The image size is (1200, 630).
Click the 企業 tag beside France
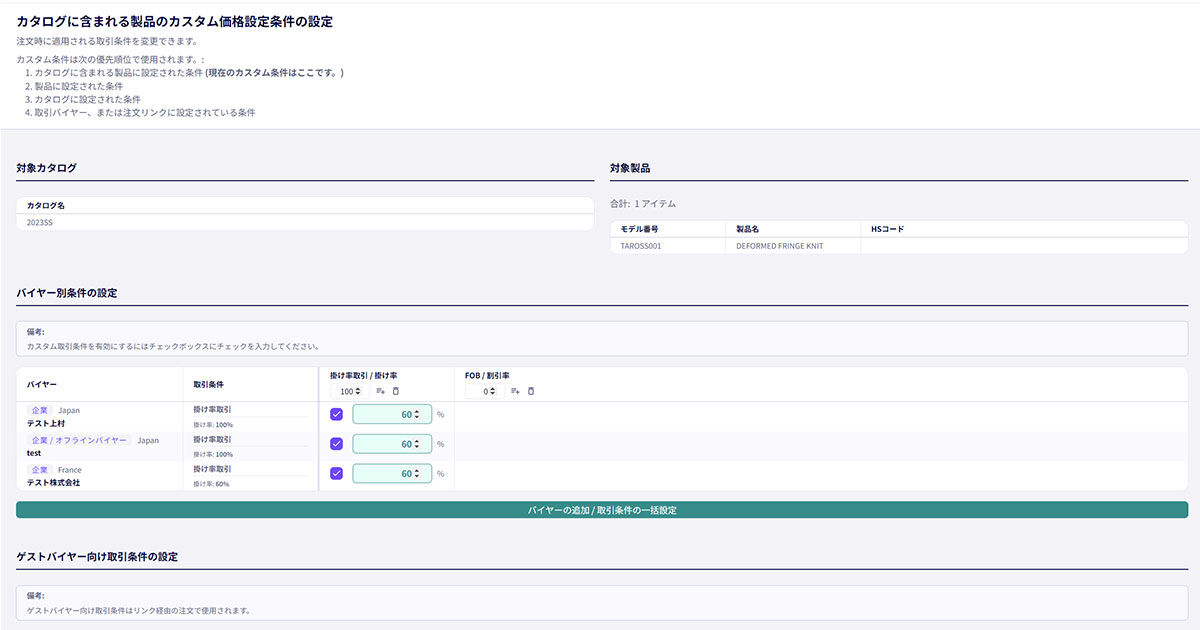(x=40, y=470)
